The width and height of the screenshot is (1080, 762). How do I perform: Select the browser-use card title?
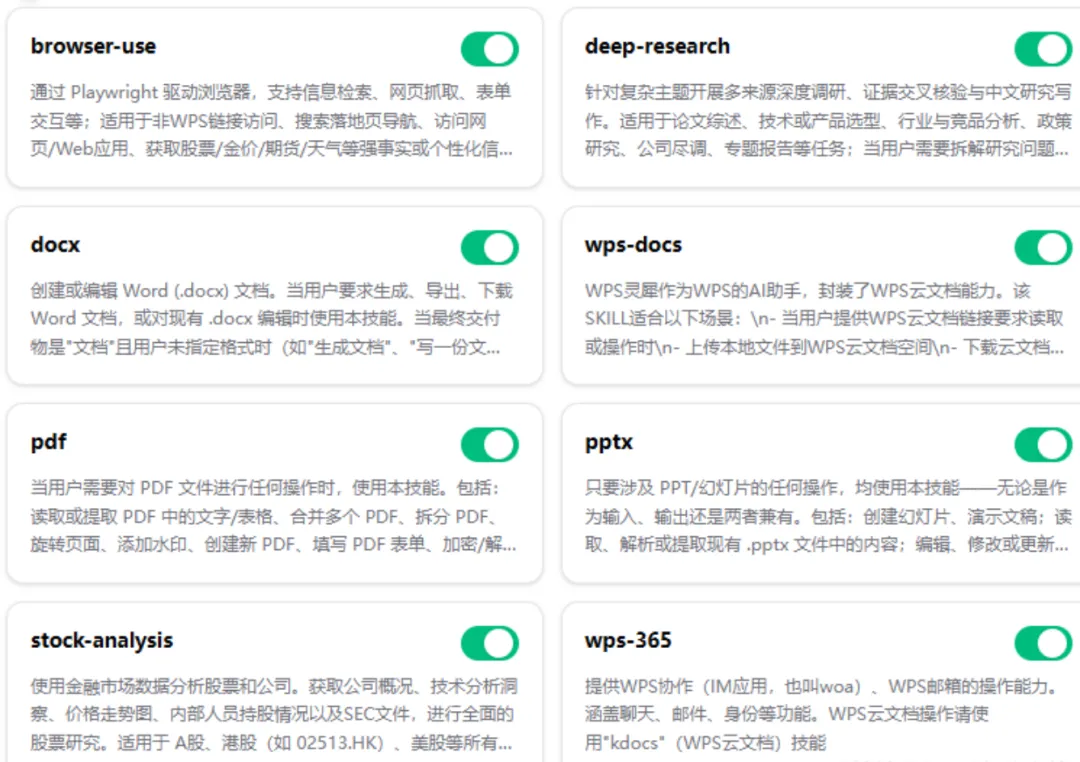tap(93, 46)
